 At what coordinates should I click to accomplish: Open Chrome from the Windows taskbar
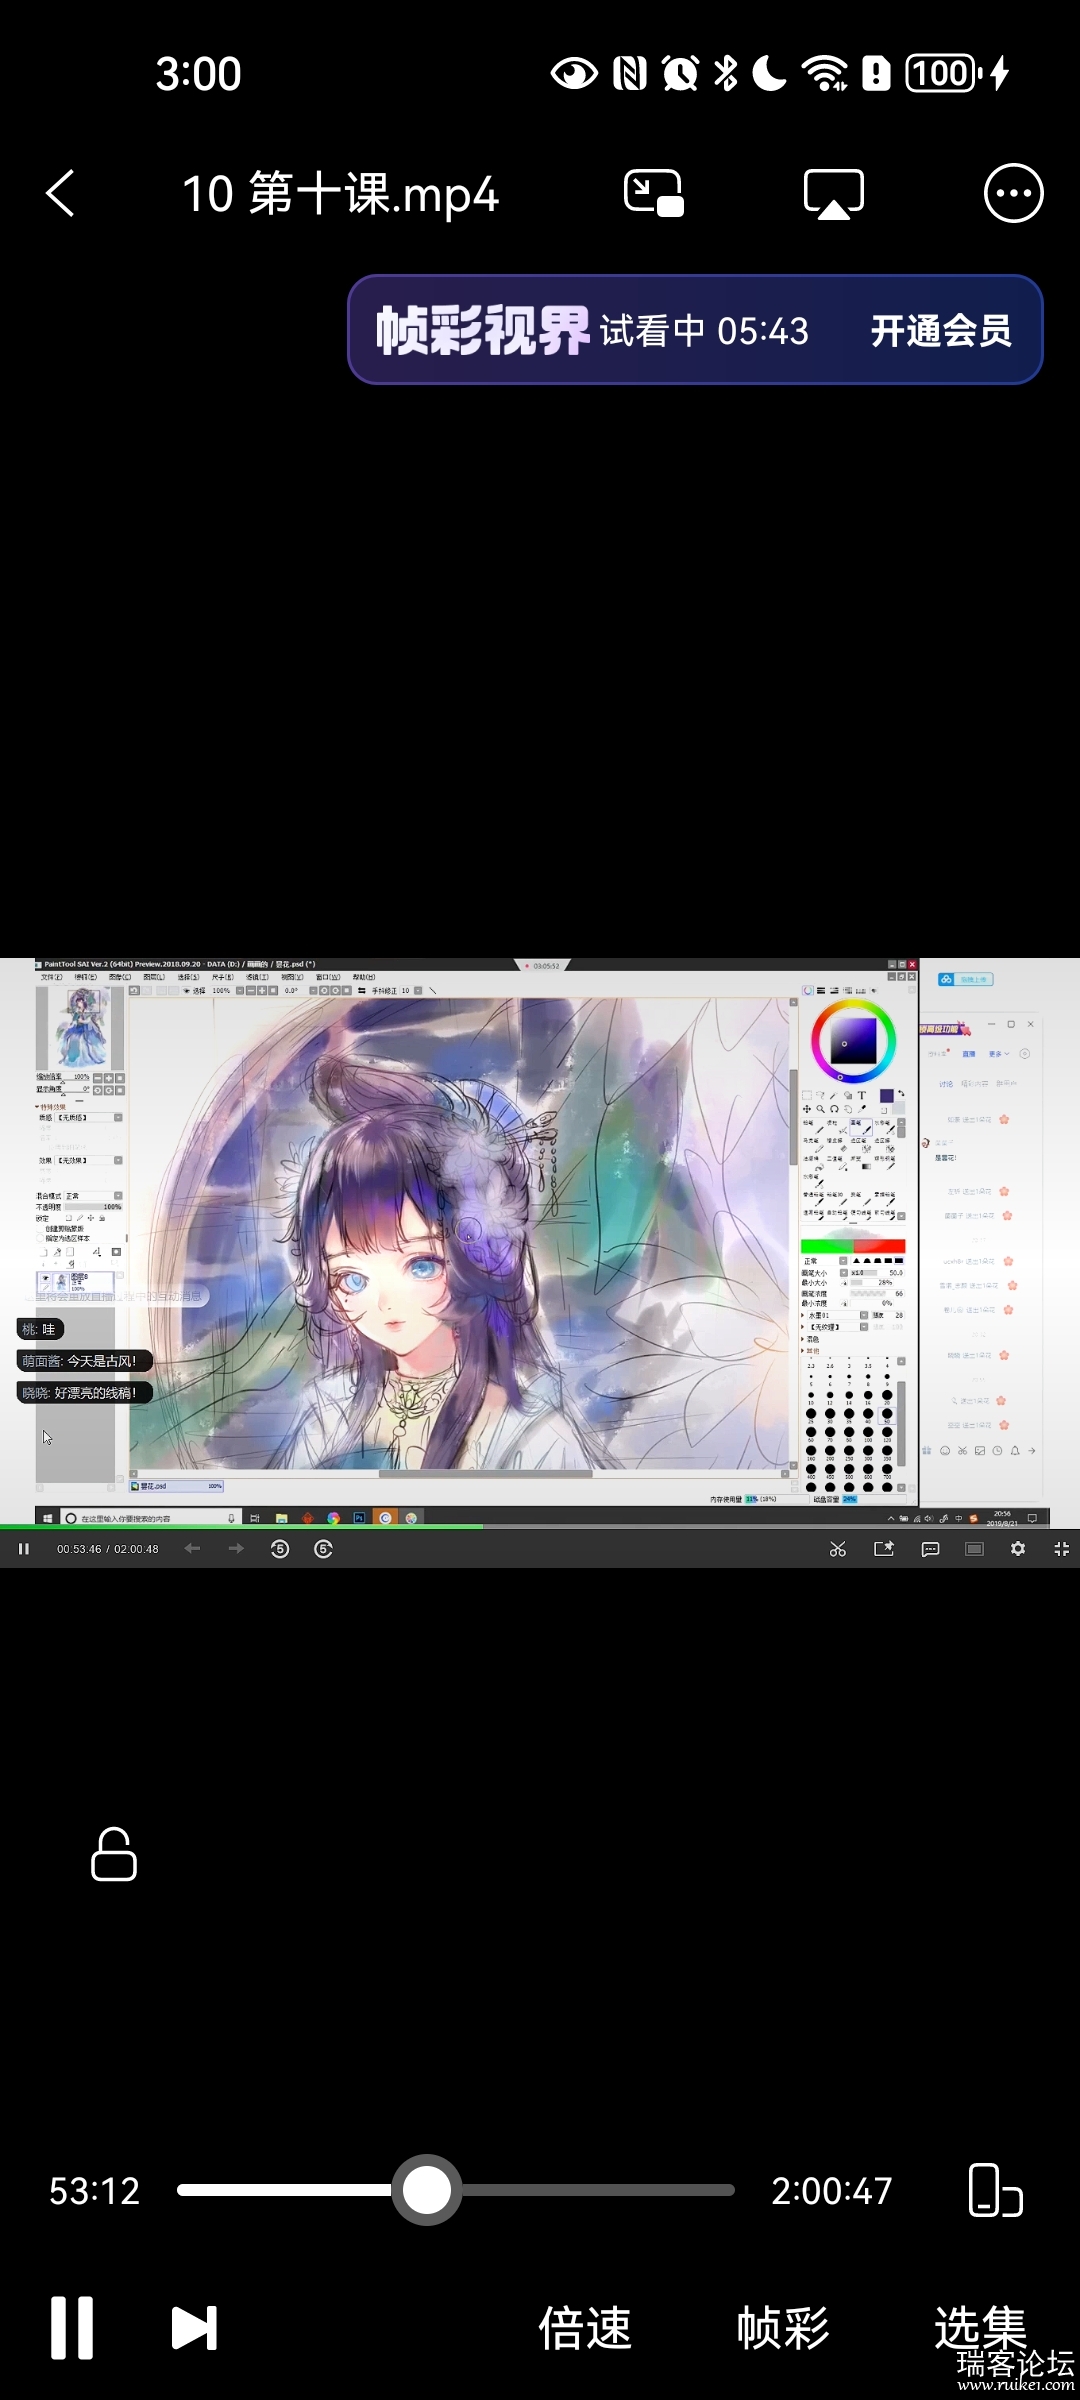(333, 1518)
